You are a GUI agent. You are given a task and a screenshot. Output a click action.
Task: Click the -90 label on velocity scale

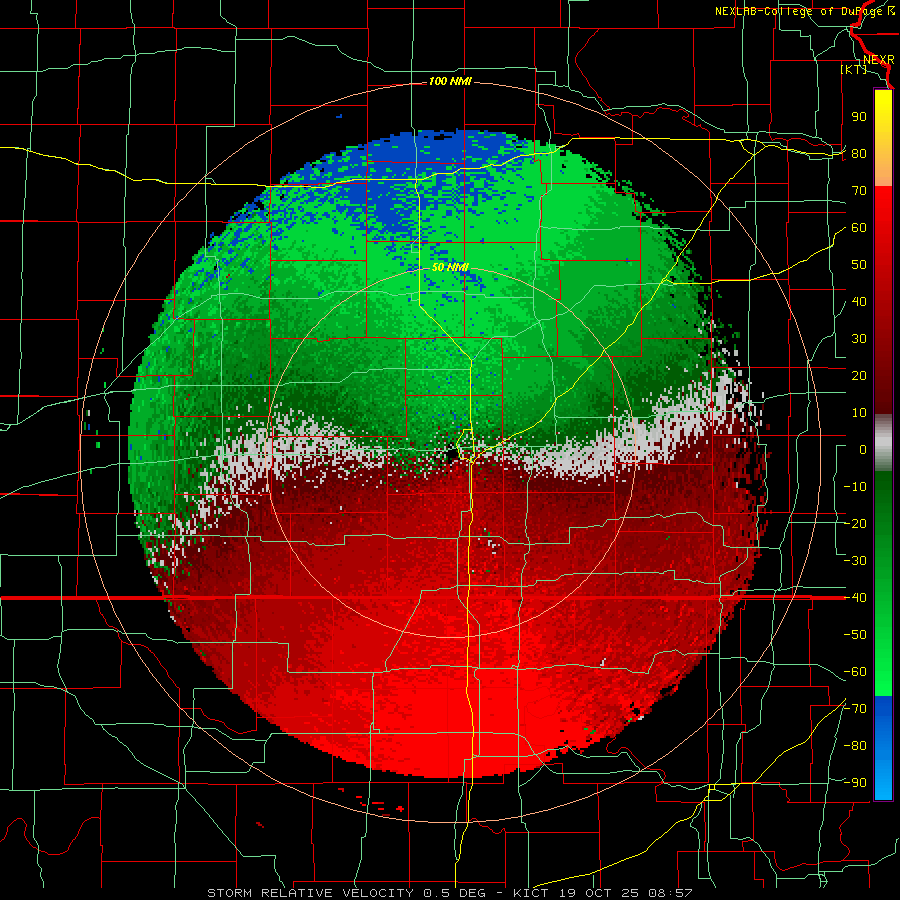pos(855,783)
